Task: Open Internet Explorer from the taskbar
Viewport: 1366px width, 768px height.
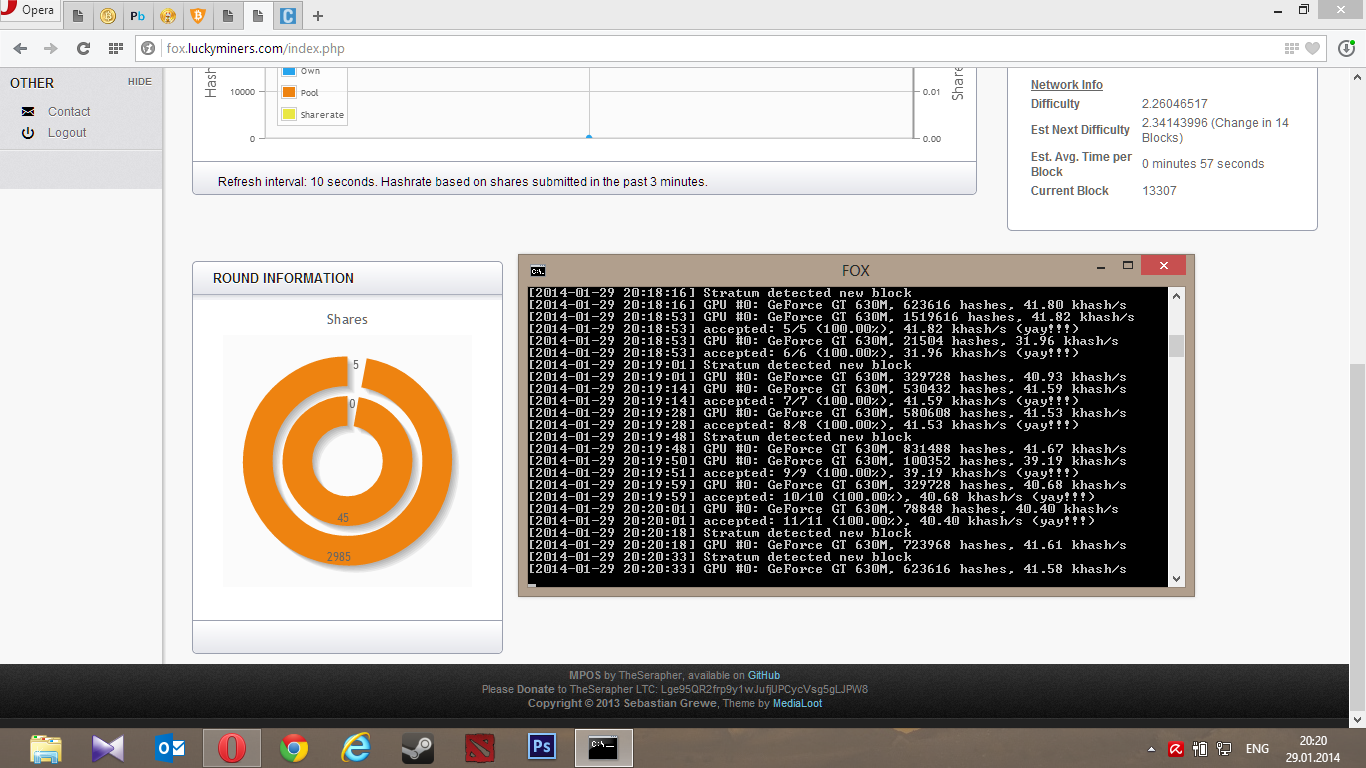Action: pos(356,748)
